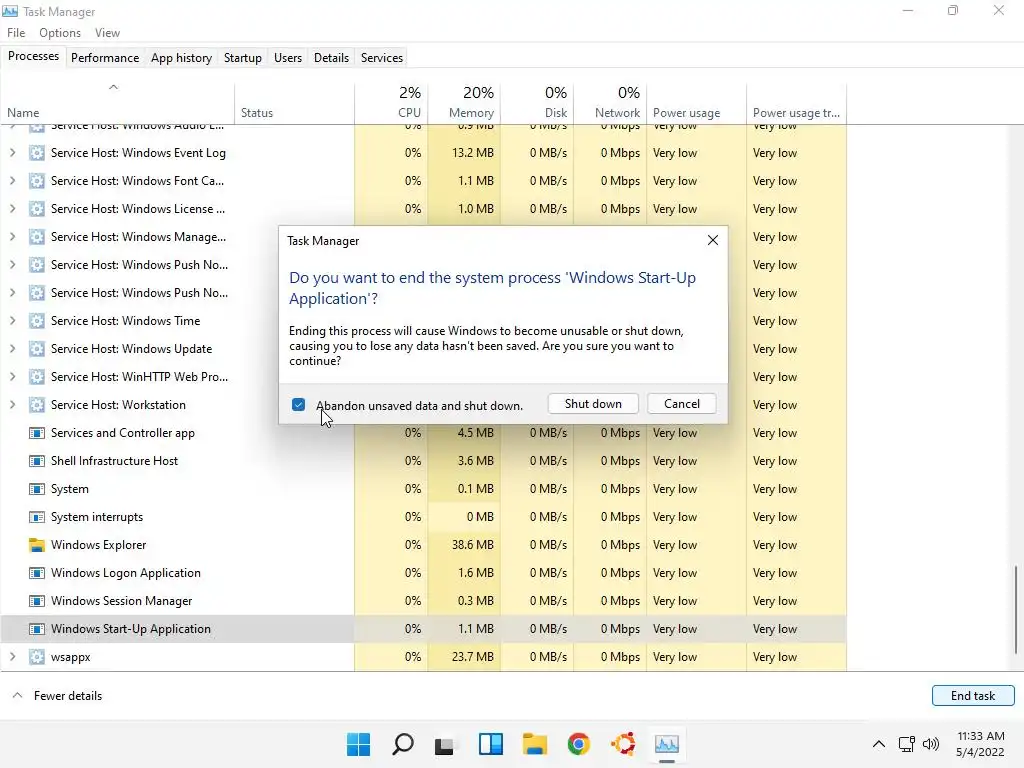The height and width of the screenshot is (768, 1024).
Task: Click the process list vertical scrollbar thumb
Action: click(x=1016, y=609)
